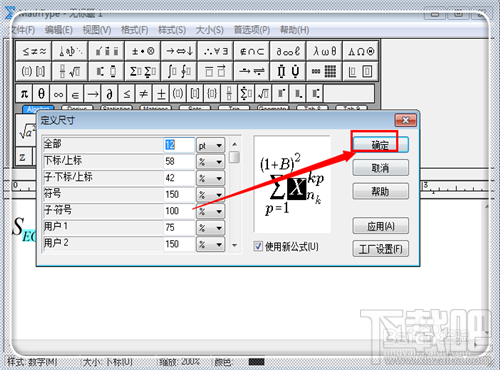Expand the unit dropdown for 全部 row
This screenshot has height=370, width=500.
tap(211, 145)
